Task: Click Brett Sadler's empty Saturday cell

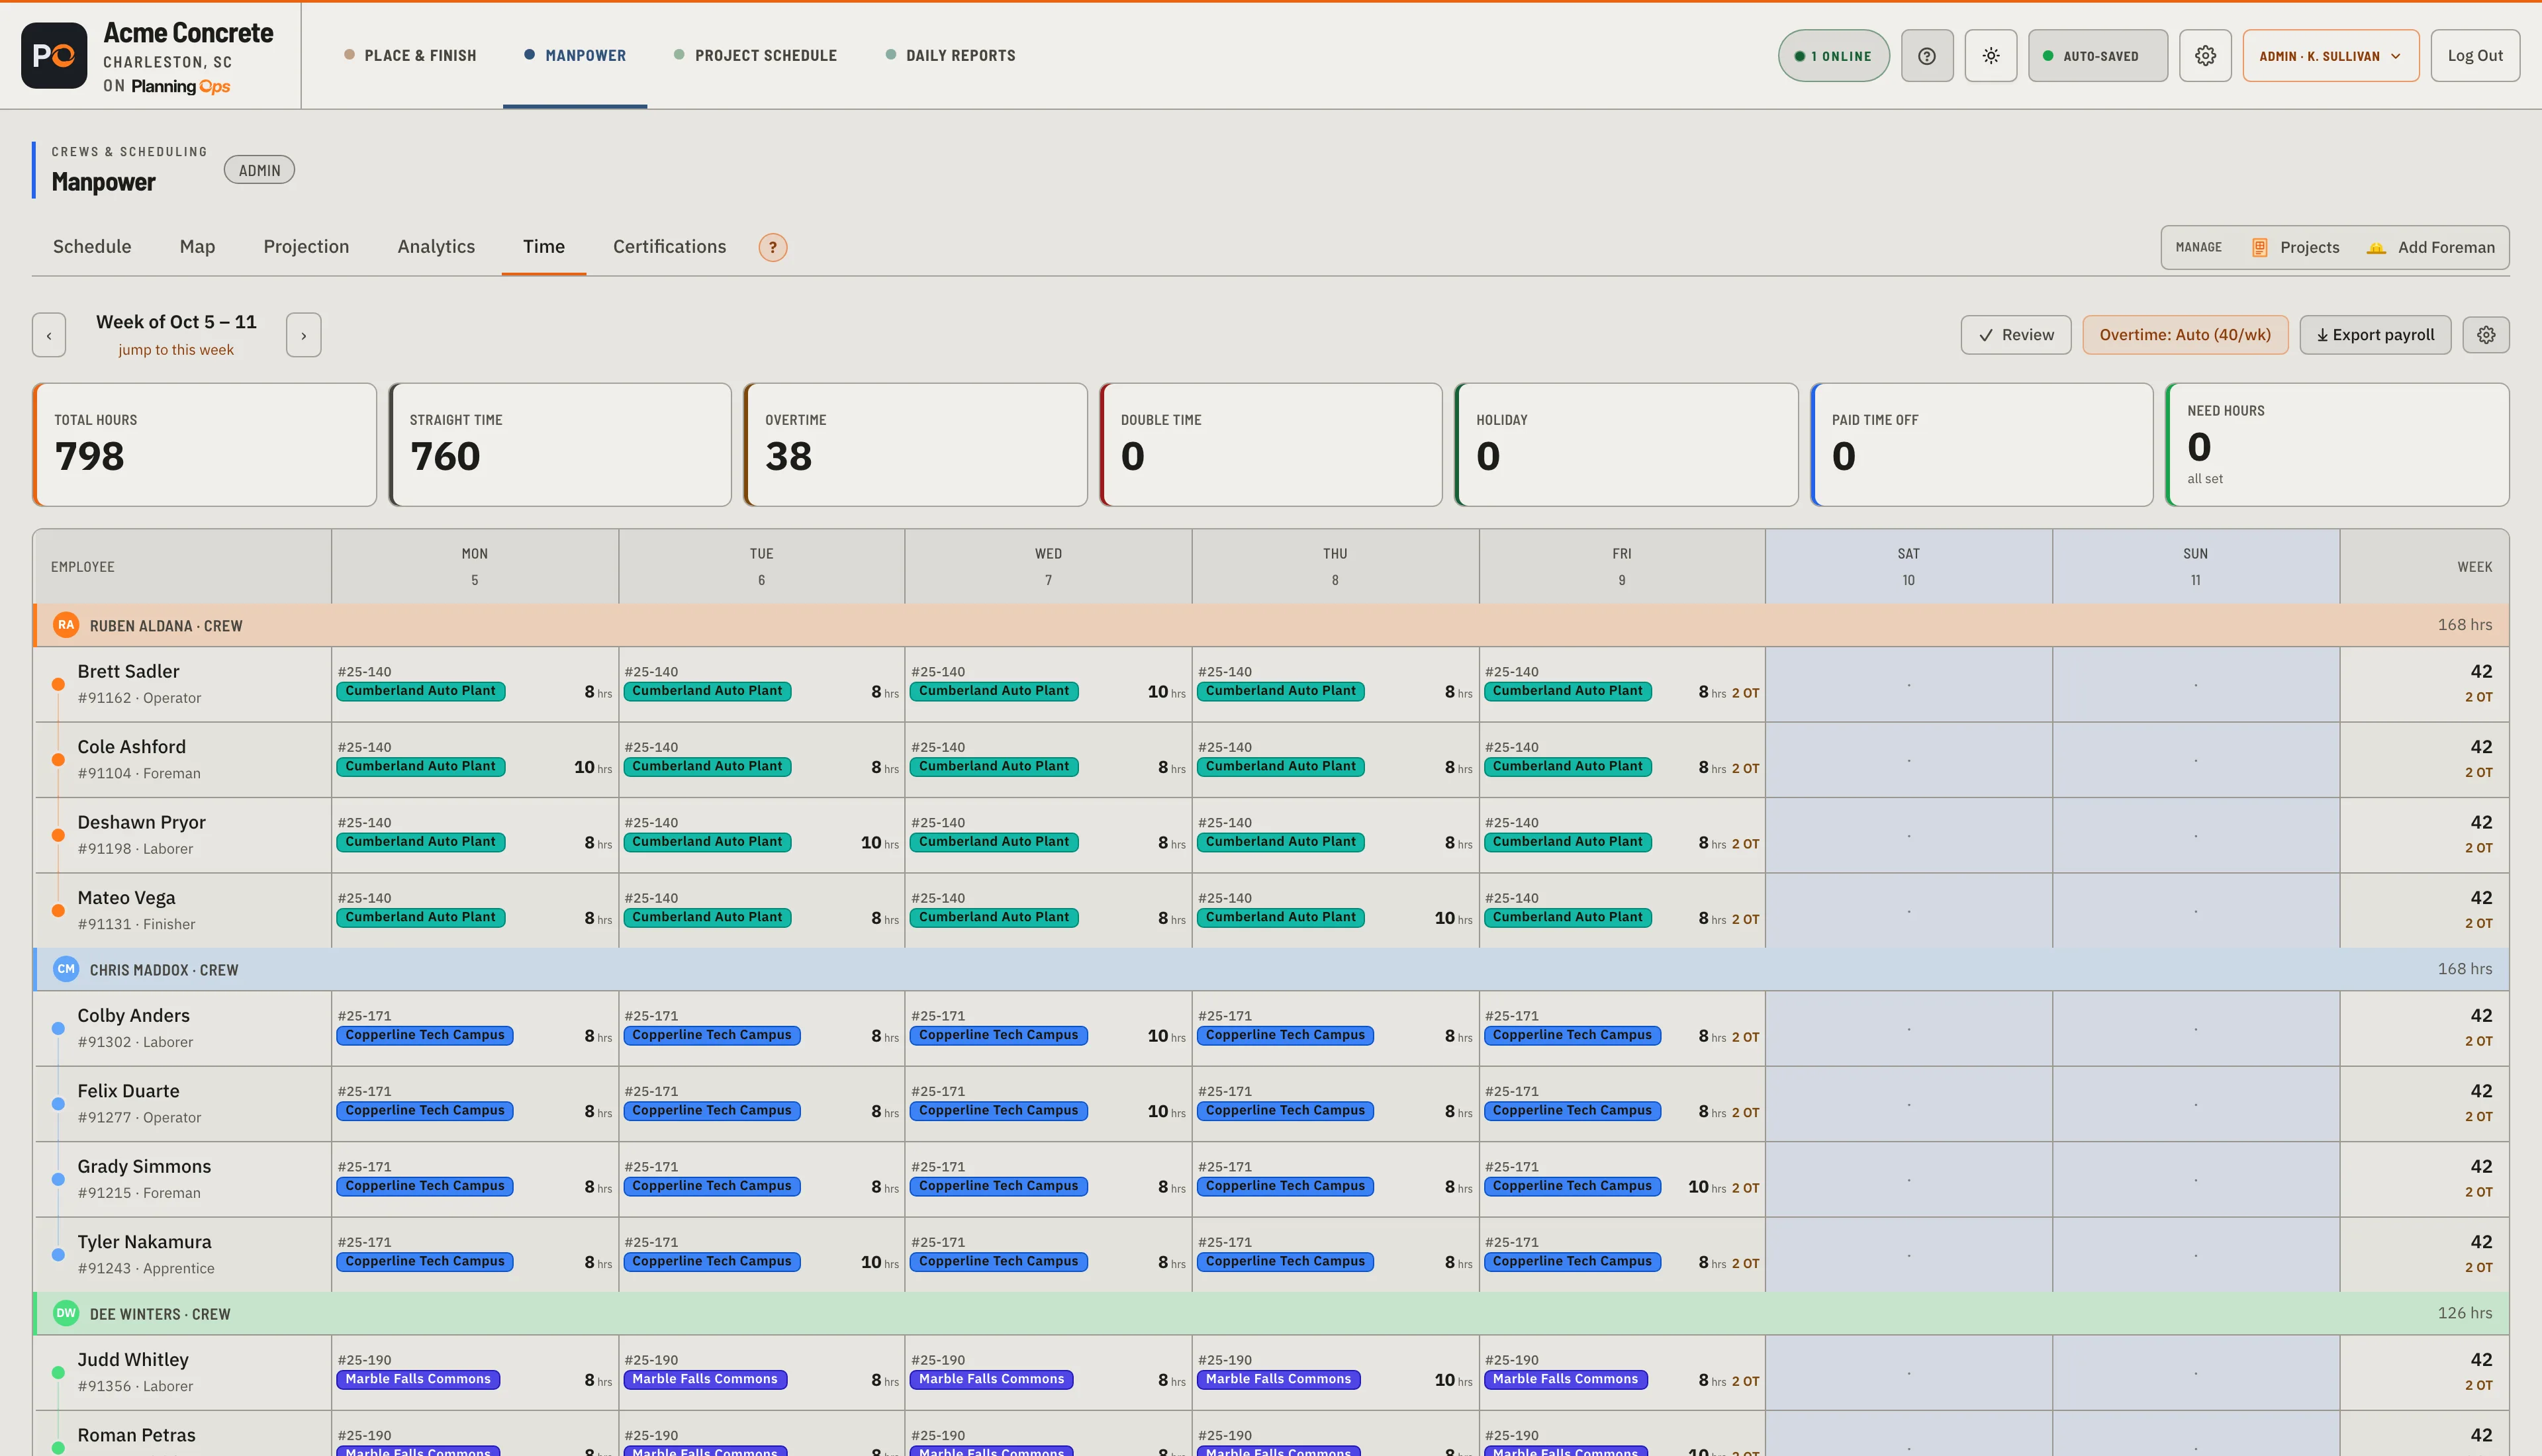Action: coord(1908,685)
